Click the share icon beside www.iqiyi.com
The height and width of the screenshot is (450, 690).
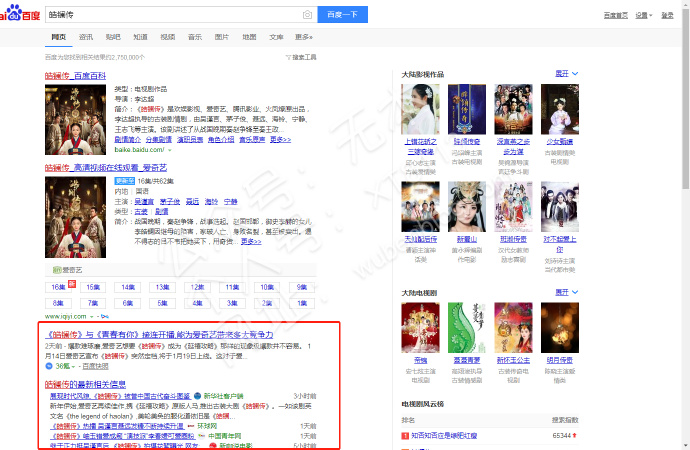pos(104,316)
